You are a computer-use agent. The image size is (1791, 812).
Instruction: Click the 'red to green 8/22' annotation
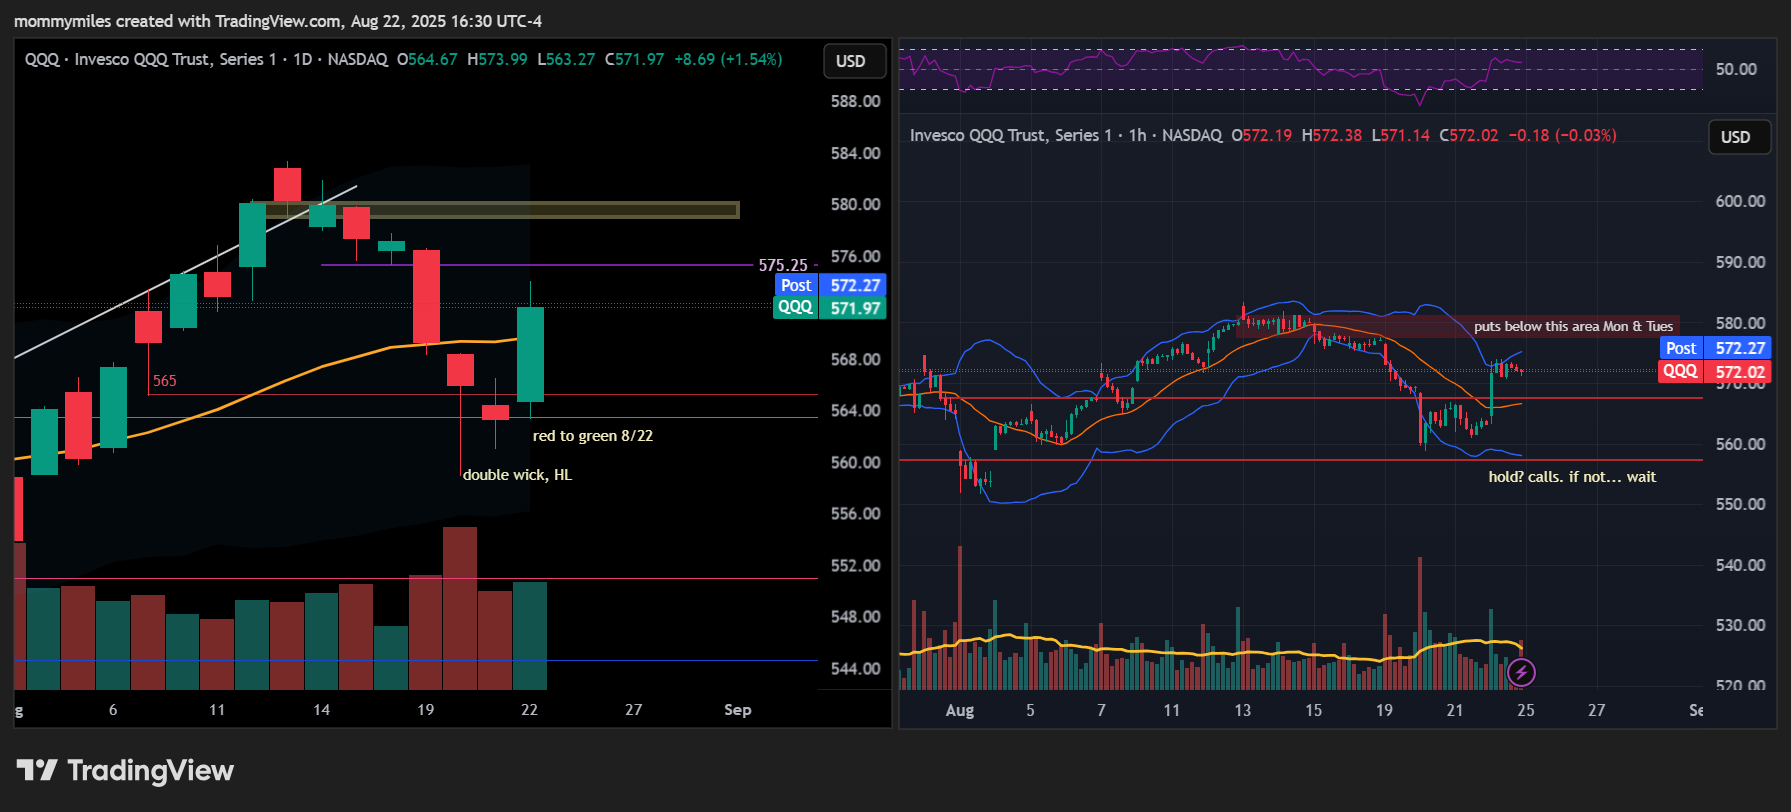click(593, 436)
